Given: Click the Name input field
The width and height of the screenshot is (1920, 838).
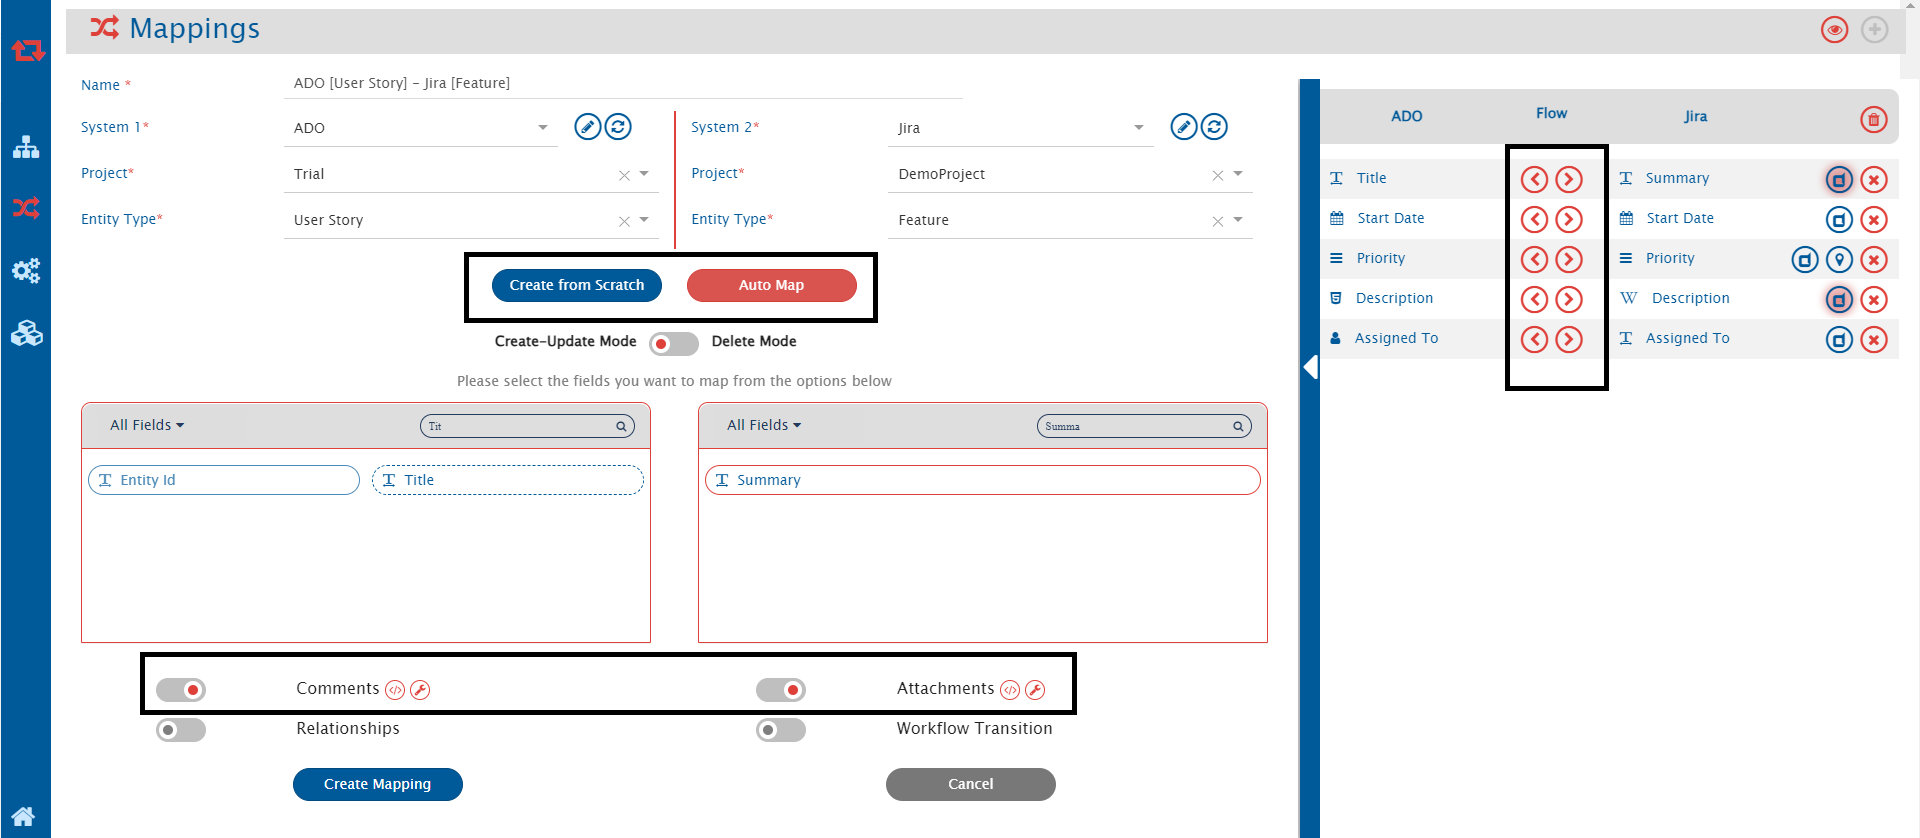Looking at the screenshot, I should (x=622, y=83).
